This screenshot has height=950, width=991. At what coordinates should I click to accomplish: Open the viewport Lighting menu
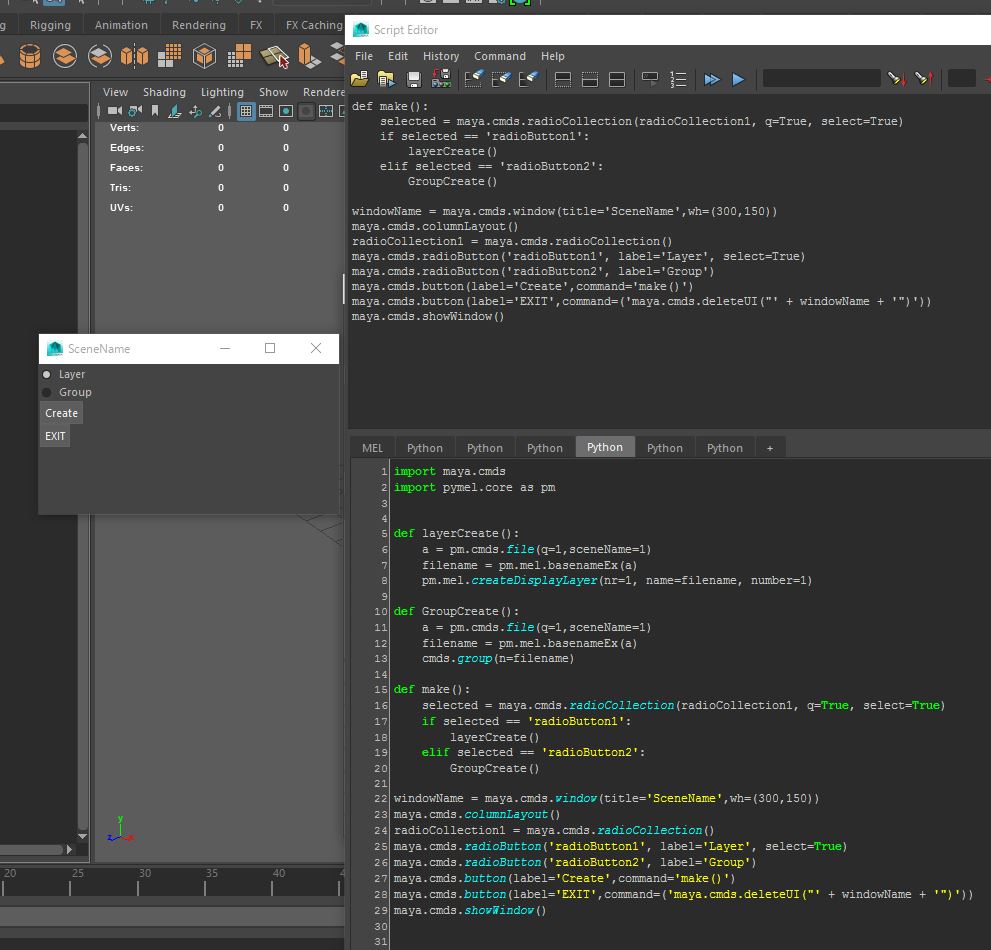[x=222, y=92]
